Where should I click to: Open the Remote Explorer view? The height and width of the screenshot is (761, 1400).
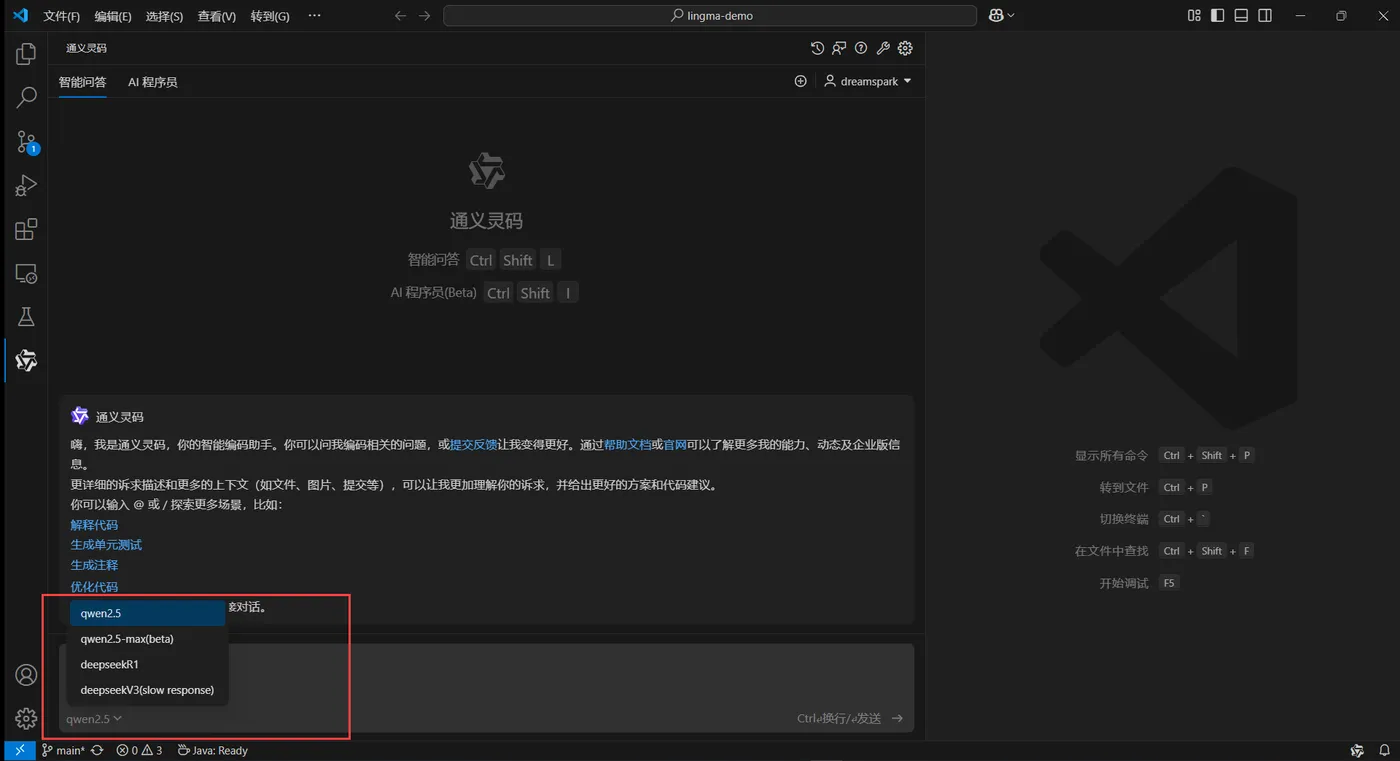pos(26,274)
